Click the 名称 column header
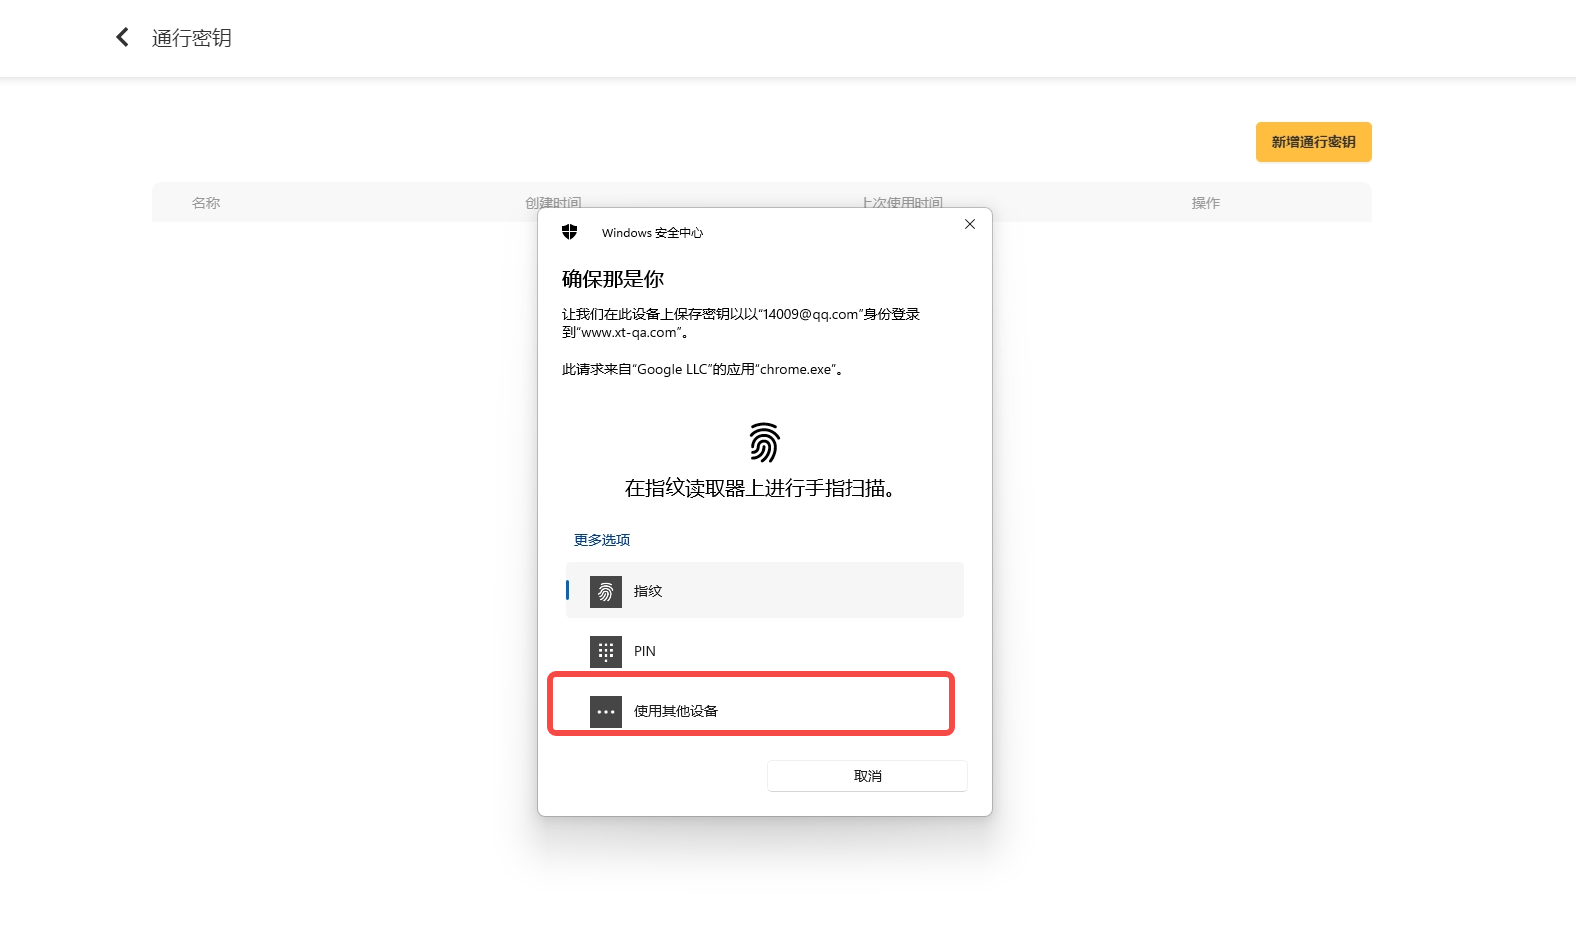The image size is (1576, 938). (206, 203)
